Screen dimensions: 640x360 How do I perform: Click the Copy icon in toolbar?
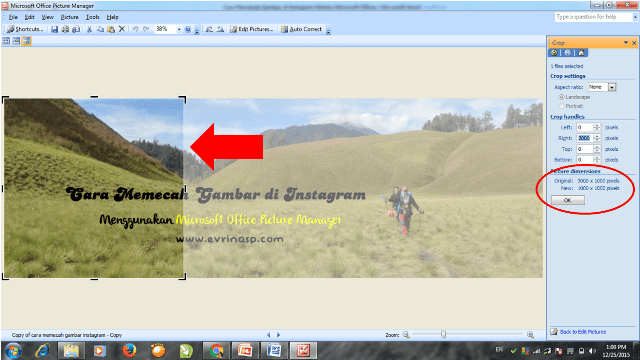click(100, 29)
